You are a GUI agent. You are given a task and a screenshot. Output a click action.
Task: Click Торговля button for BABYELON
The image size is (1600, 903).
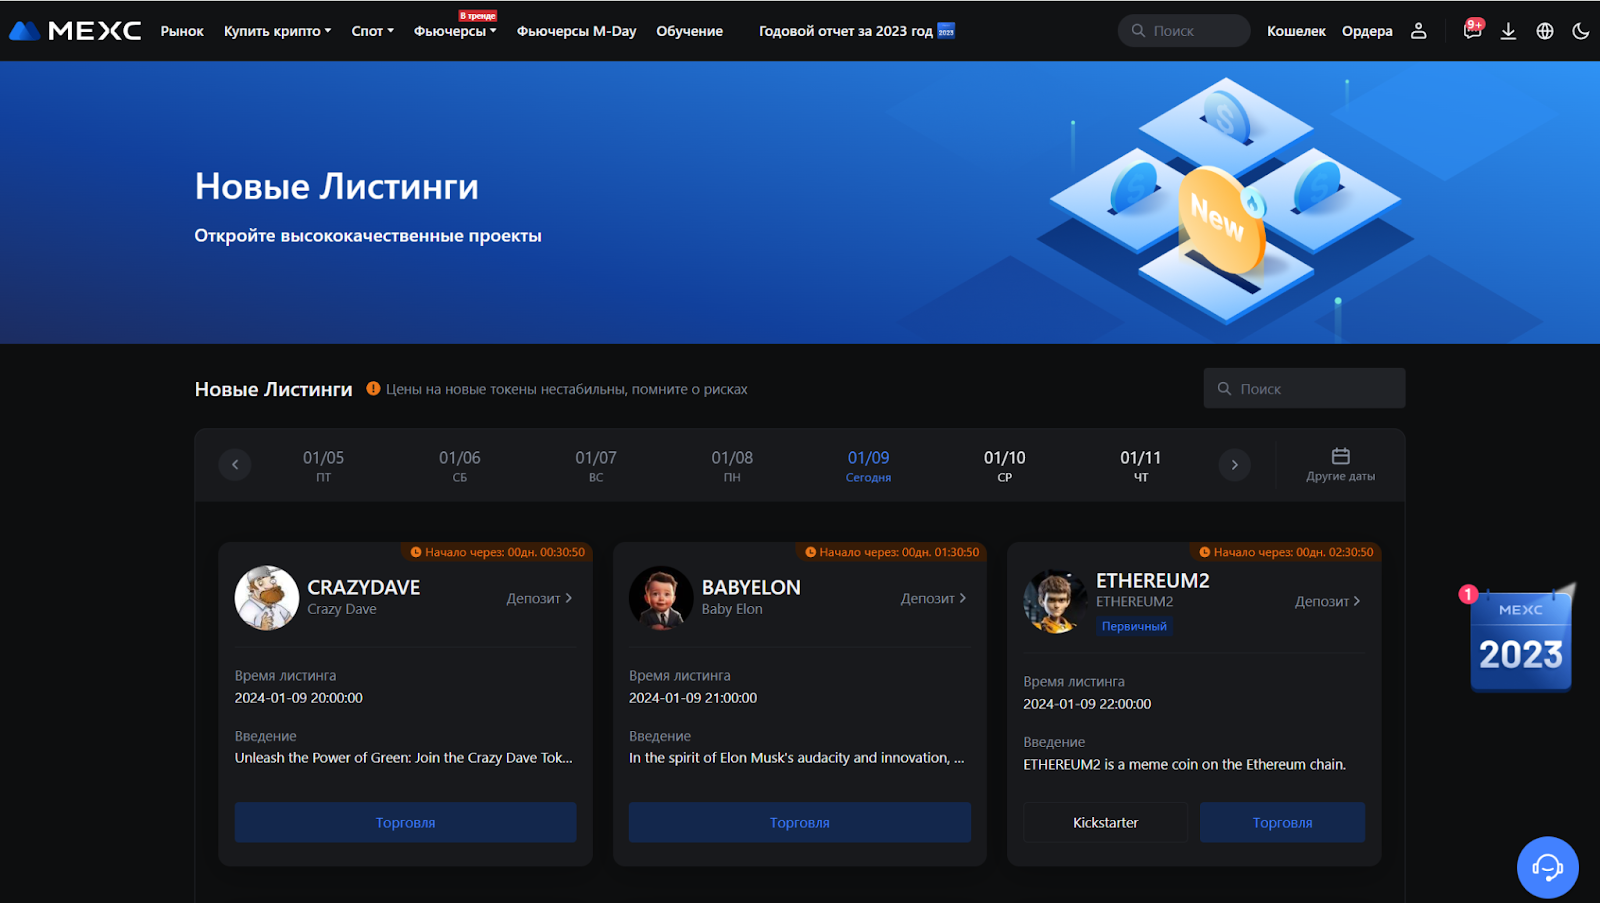point(799,822)
